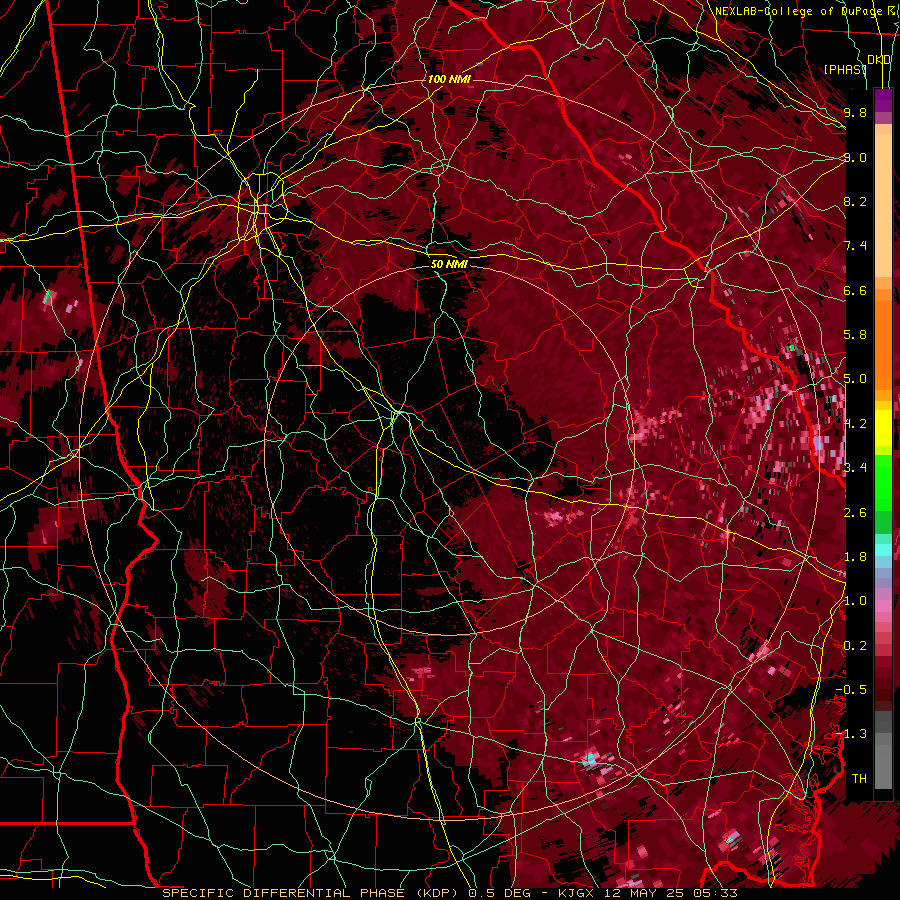900x900 pixels.
Task: Click the bright green band of the color bar
Action: click(883, 481)
